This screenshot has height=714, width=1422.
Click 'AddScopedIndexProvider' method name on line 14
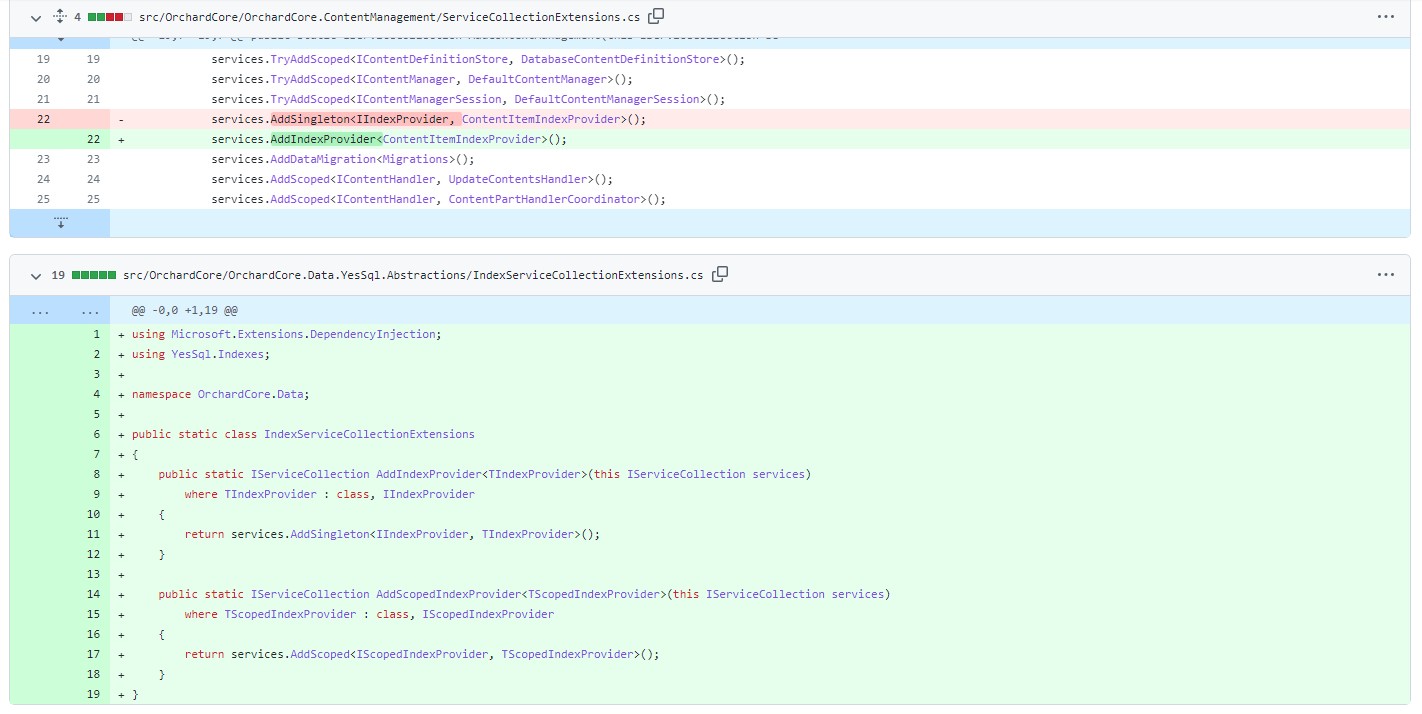point(448,594)
